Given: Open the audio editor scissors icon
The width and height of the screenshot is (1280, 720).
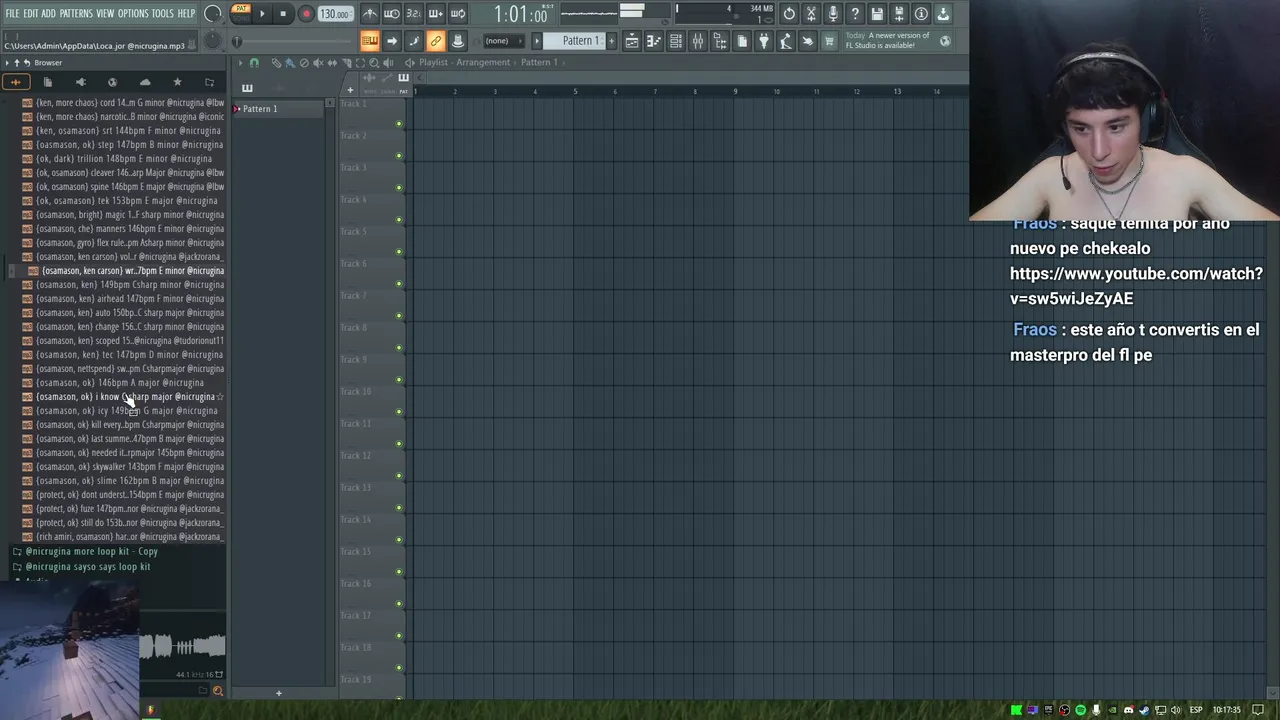Looking at the screenshot, I should pos(811,14).
